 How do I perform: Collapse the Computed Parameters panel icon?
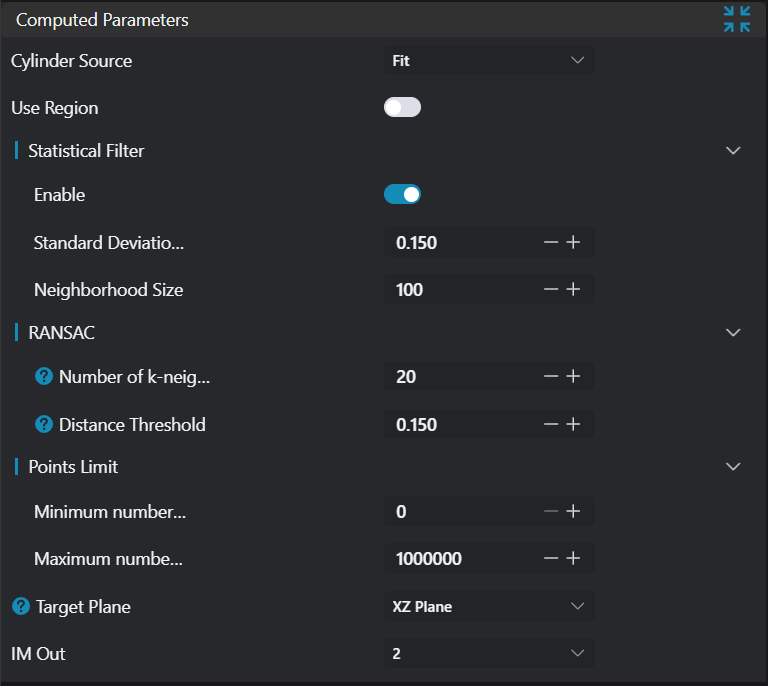(x=737, y=19)
